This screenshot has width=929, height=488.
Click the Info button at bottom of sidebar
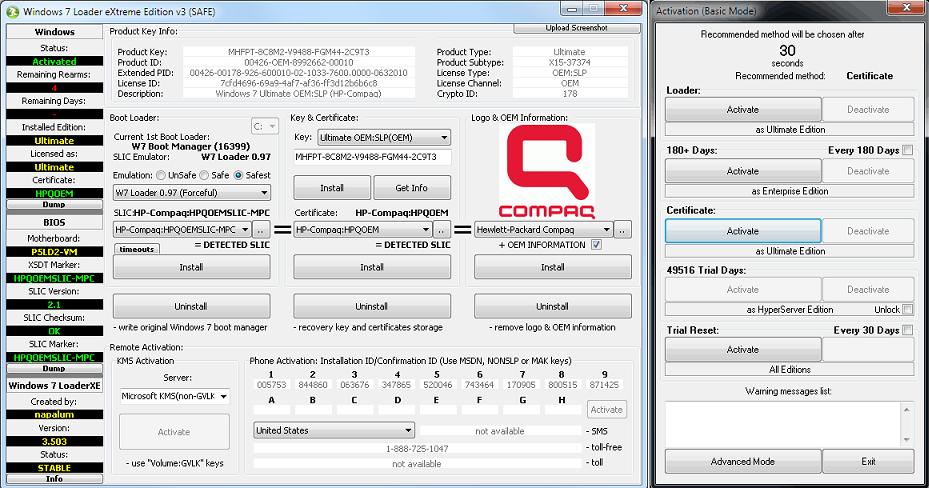click(54, 479)
